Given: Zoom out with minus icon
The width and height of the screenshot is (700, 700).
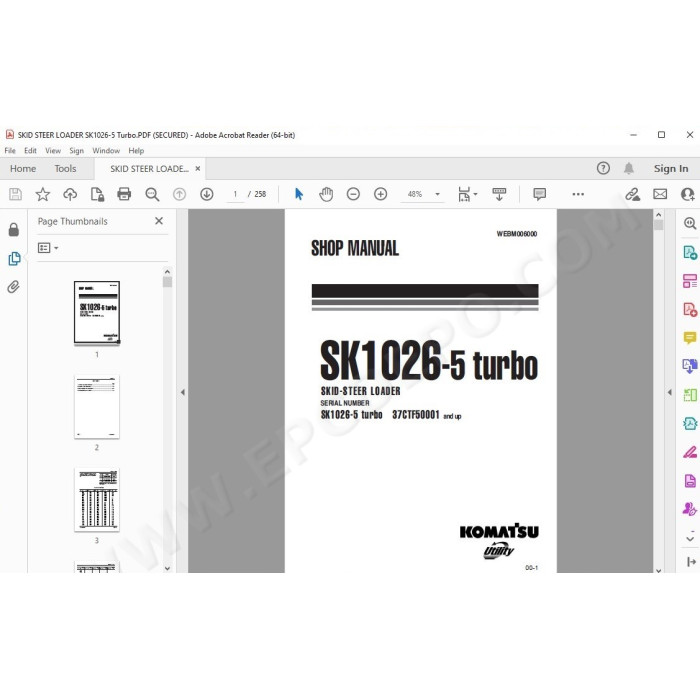Looking at the screenshot, I should coord(353,194).
